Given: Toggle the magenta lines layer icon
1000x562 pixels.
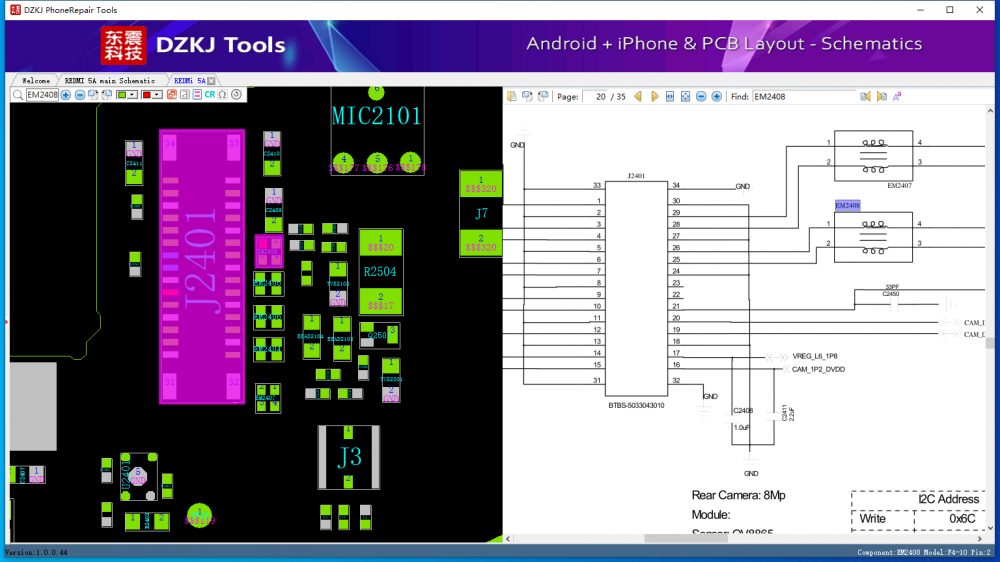Looking at the screenshot, I should 197,95.
